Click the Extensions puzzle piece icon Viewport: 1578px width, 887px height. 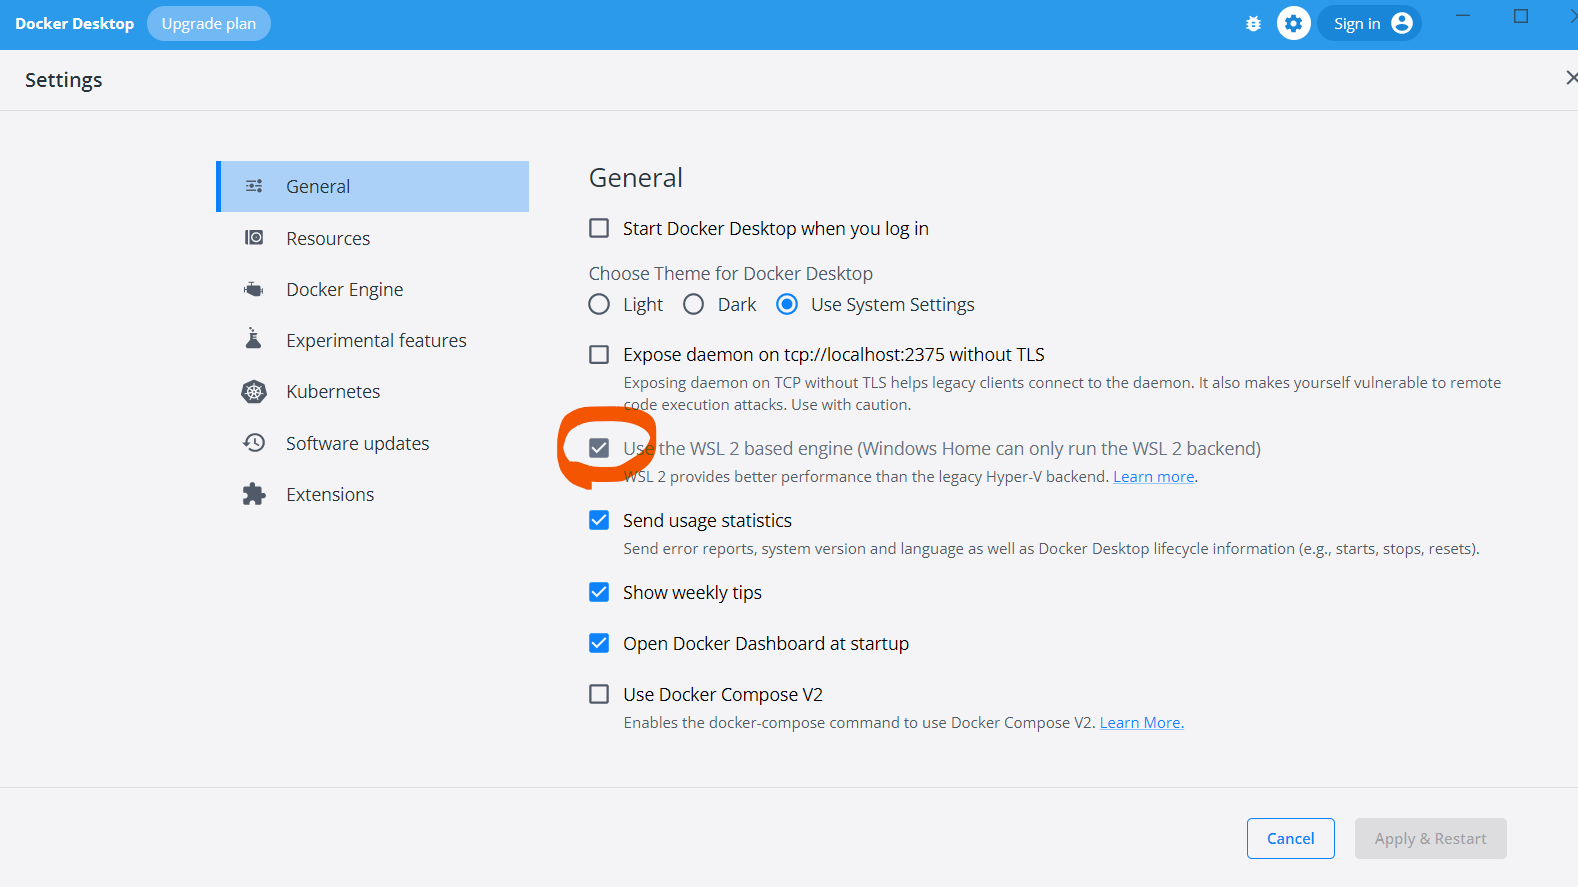tap(254, 494)
